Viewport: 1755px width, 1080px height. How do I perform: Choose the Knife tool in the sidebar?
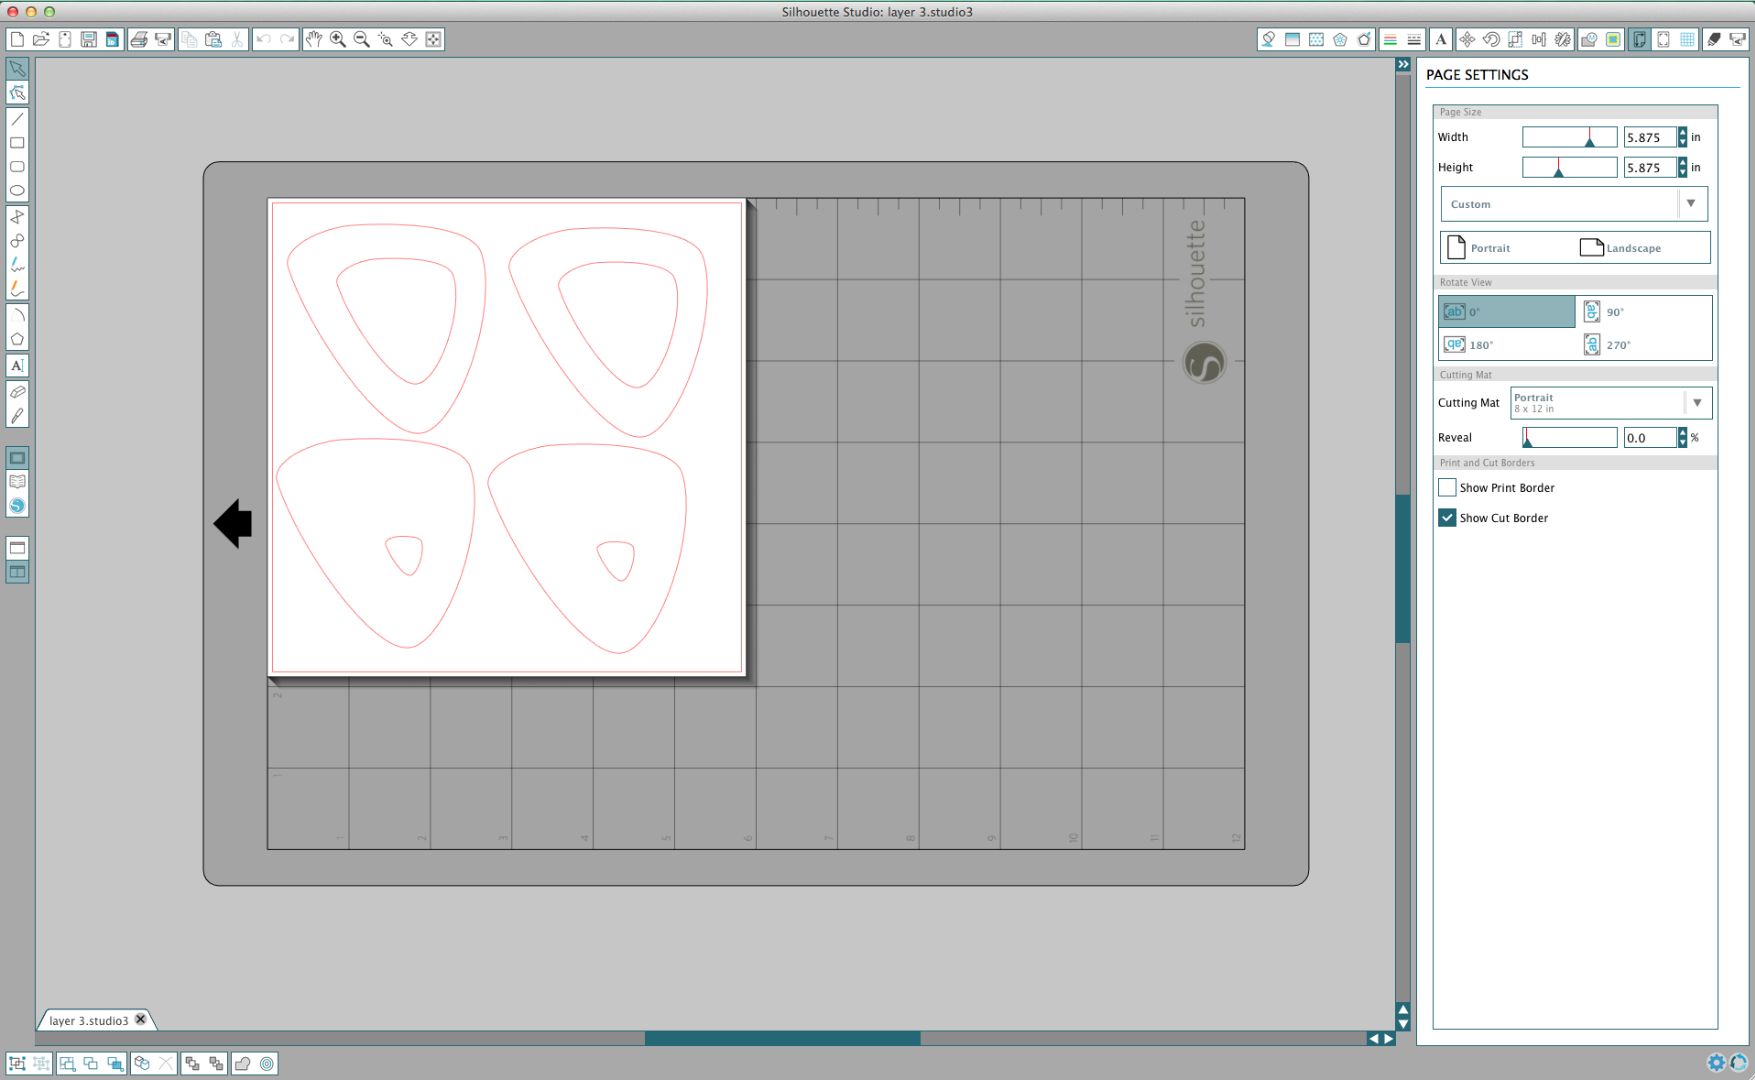[17, 415]
